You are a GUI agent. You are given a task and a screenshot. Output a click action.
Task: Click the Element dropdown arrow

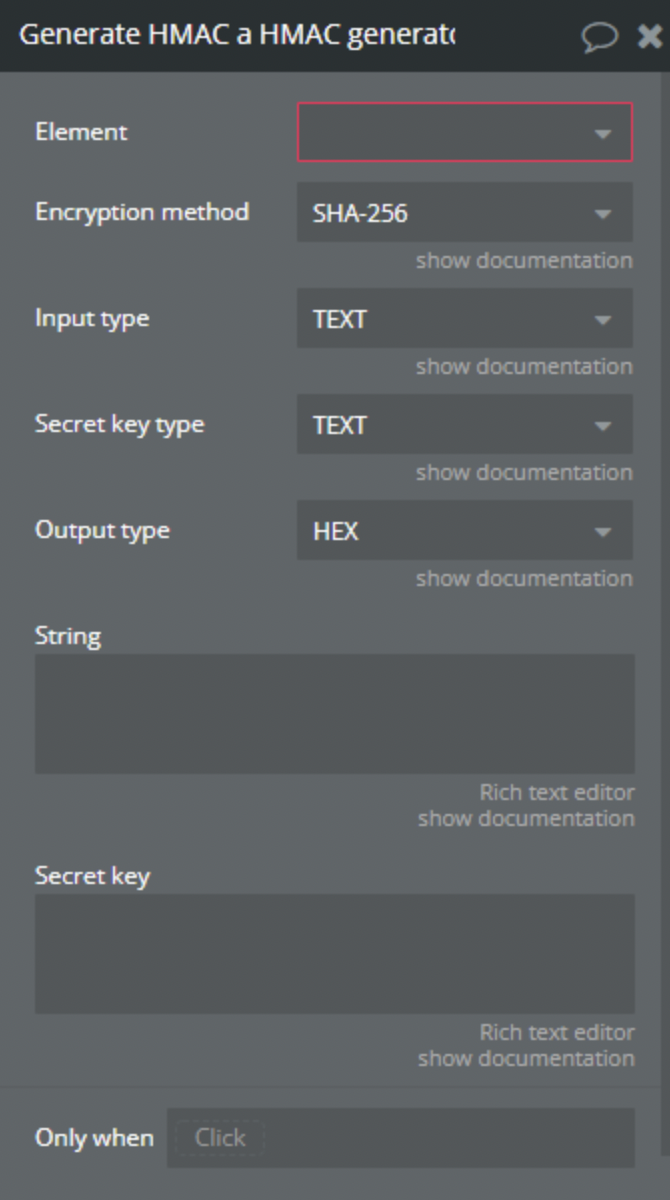tap(602, 133)
